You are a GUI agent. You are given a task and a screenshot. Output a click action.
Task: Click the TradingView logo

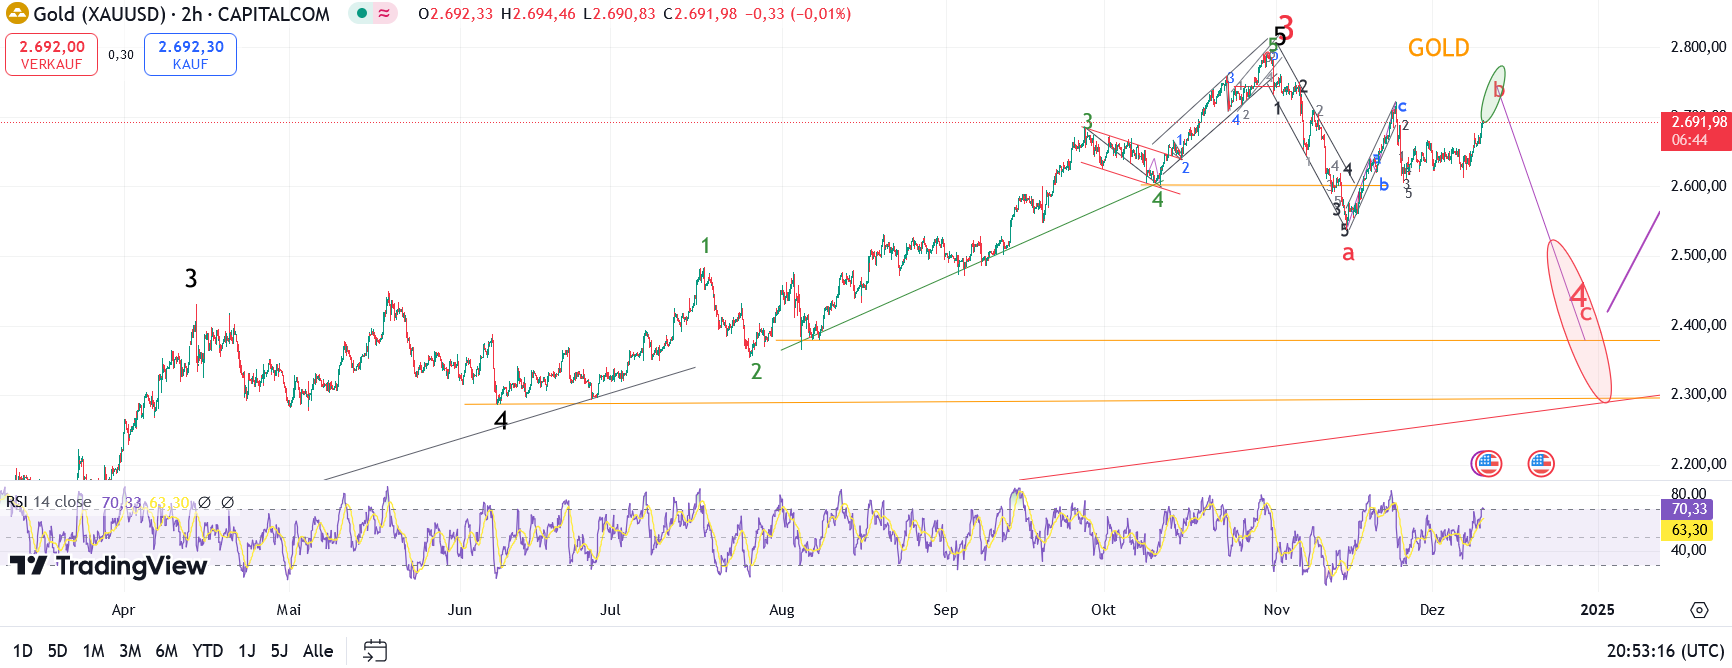coord(108,566)
